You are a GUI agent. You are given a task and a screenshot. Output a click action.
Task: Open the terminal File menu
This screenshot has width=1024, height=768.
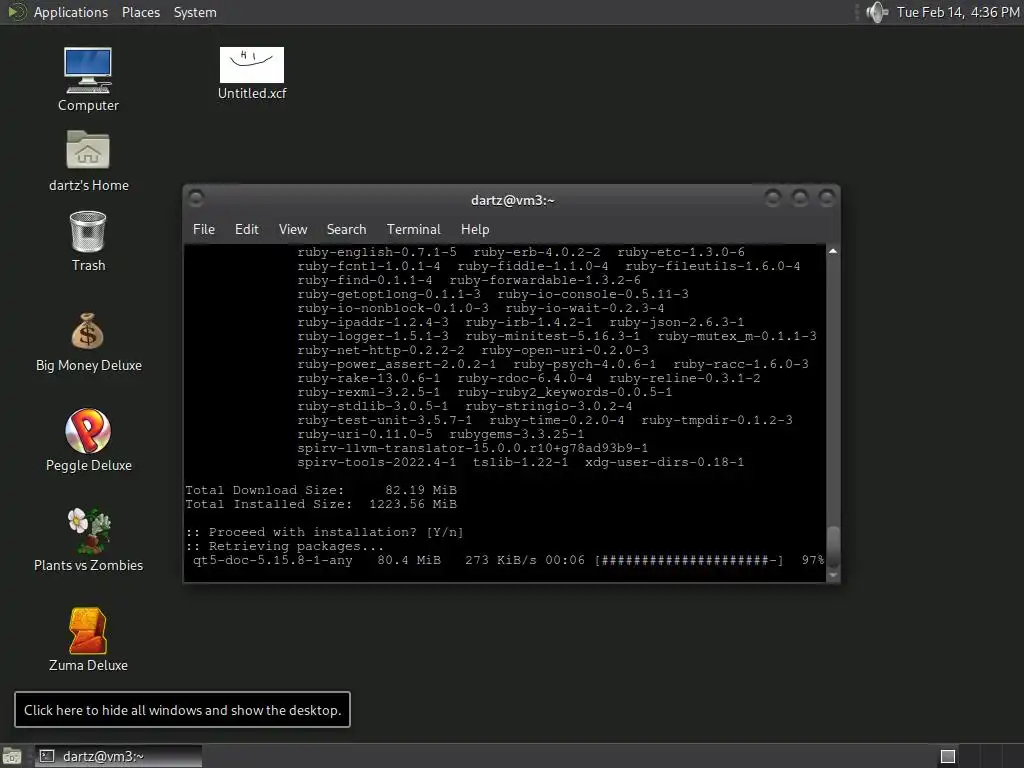tap(204, 229)
